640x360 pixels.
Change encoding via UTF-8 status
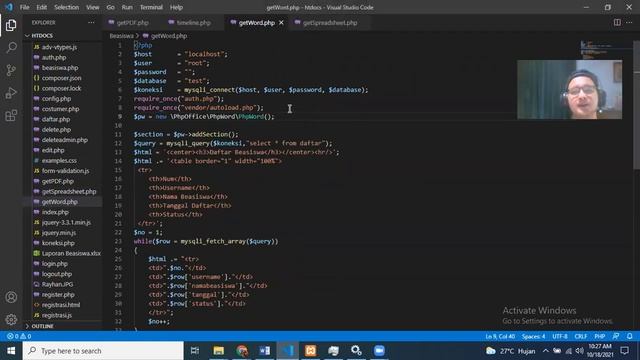coord(560,336)
